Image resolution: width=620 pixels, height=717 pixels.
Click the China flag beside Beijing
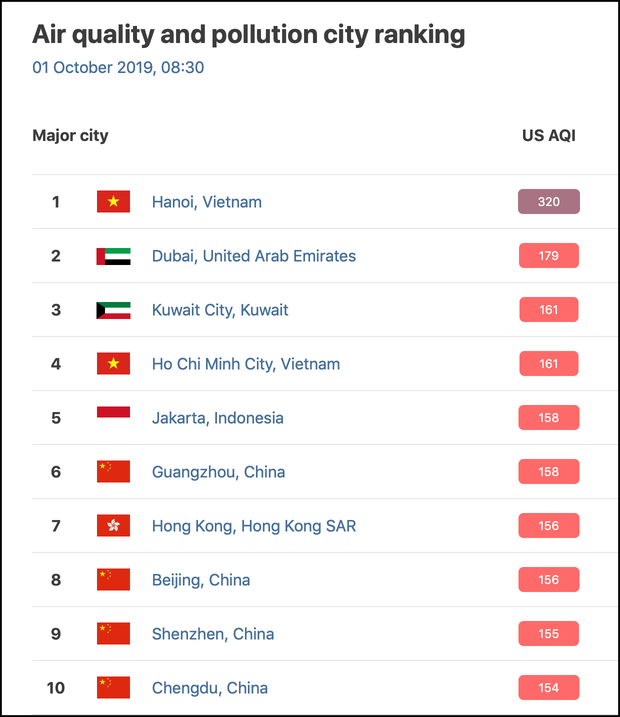(x=113, y=580)
